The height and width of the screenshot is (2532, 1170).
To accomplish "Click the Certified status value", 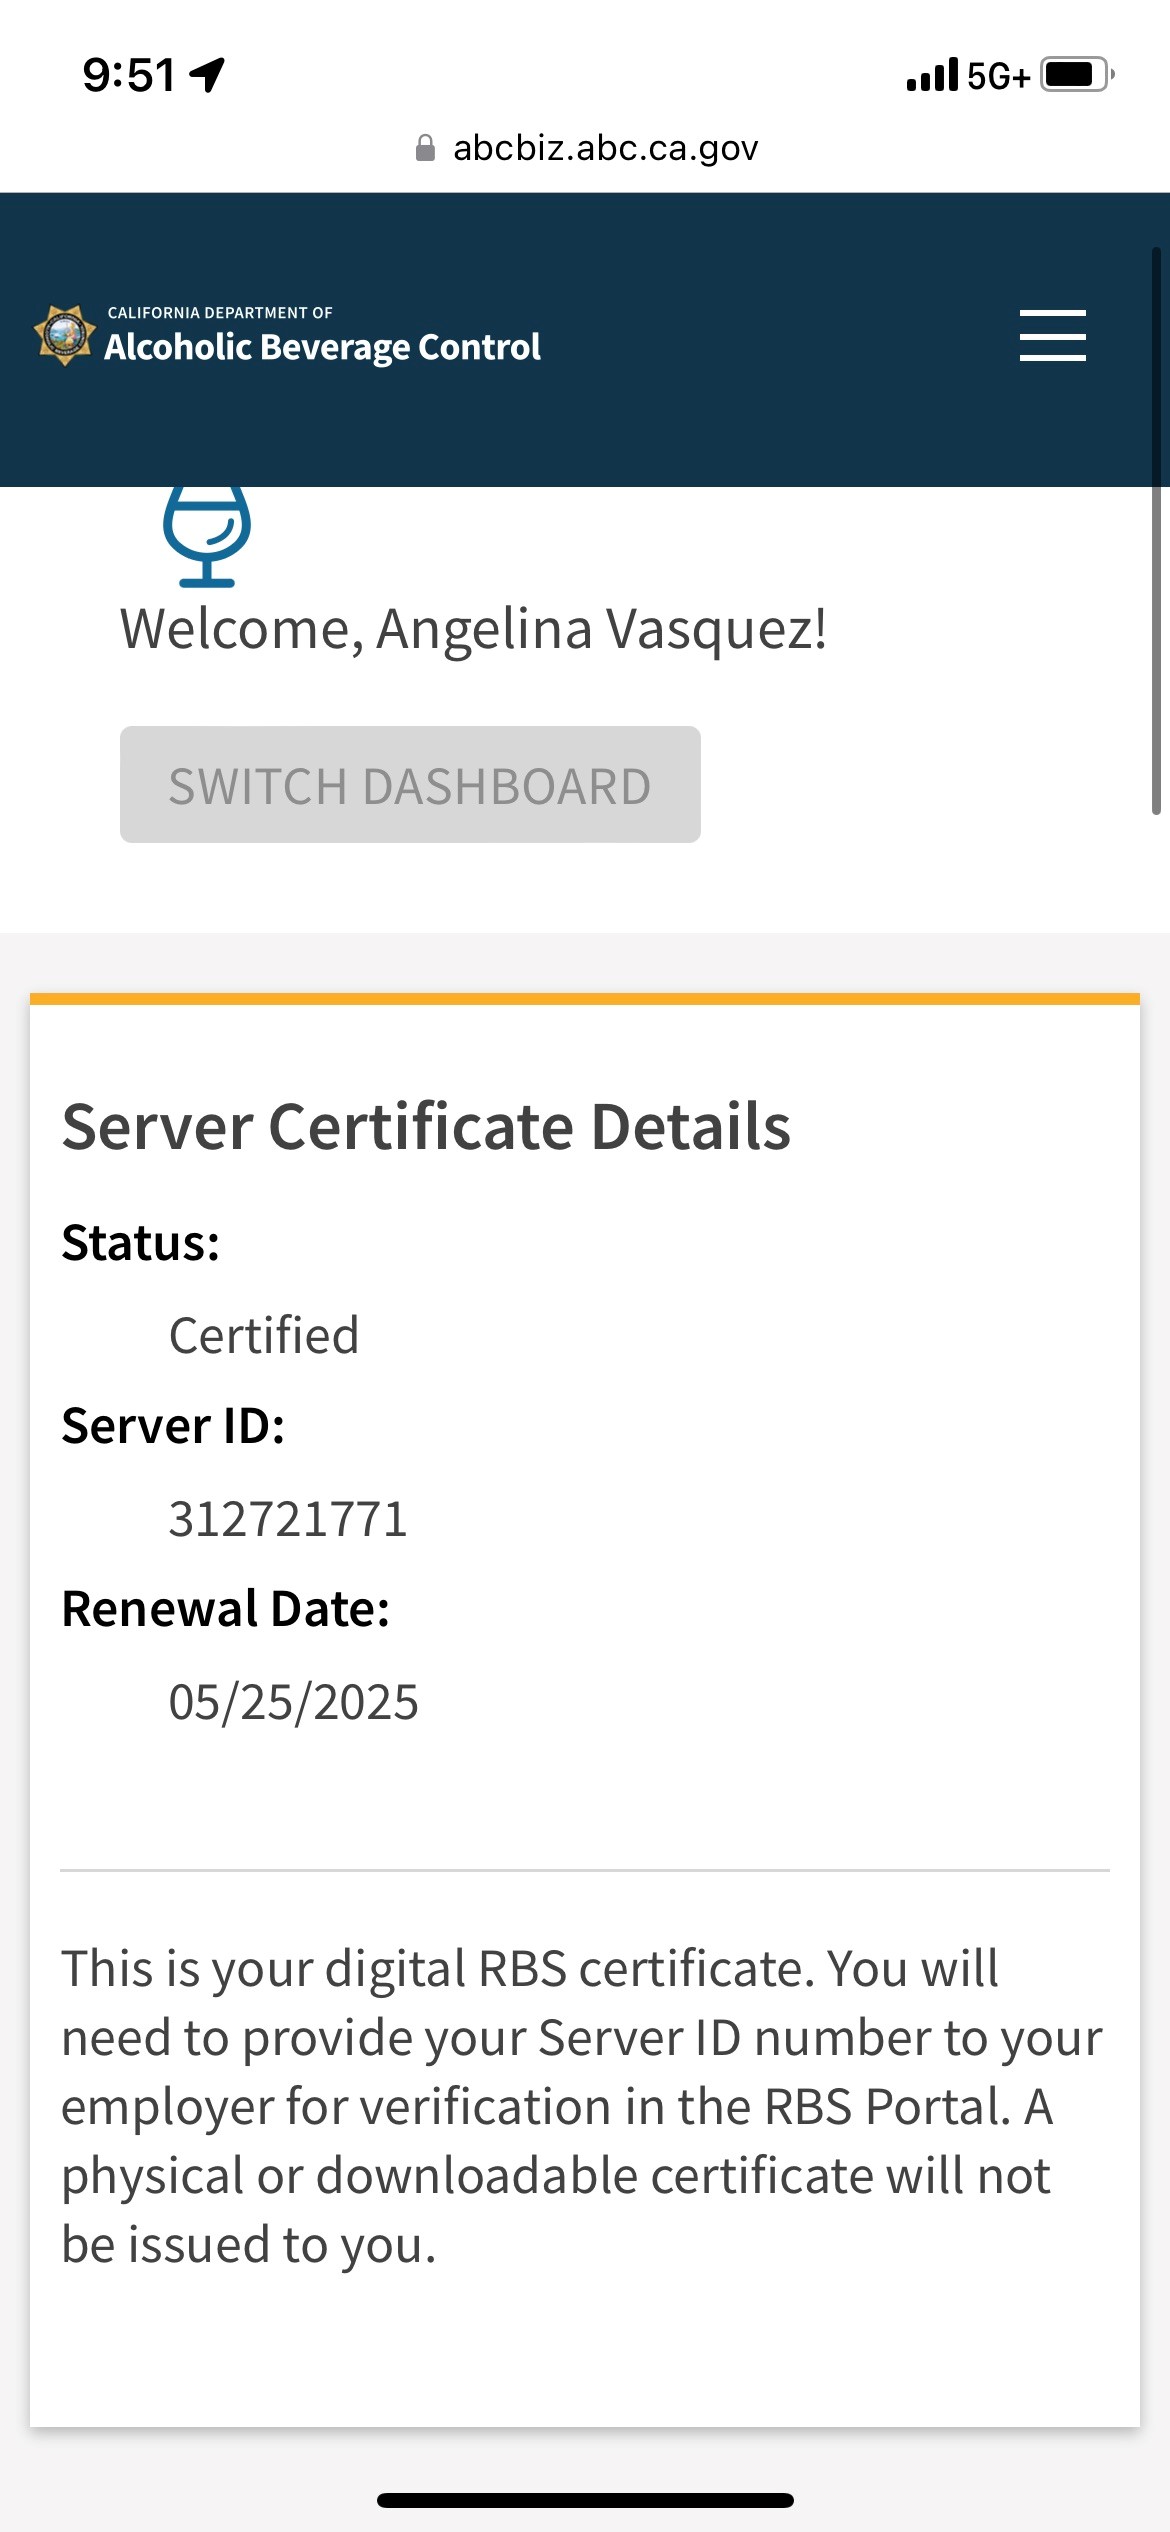I will [264, 1335].
